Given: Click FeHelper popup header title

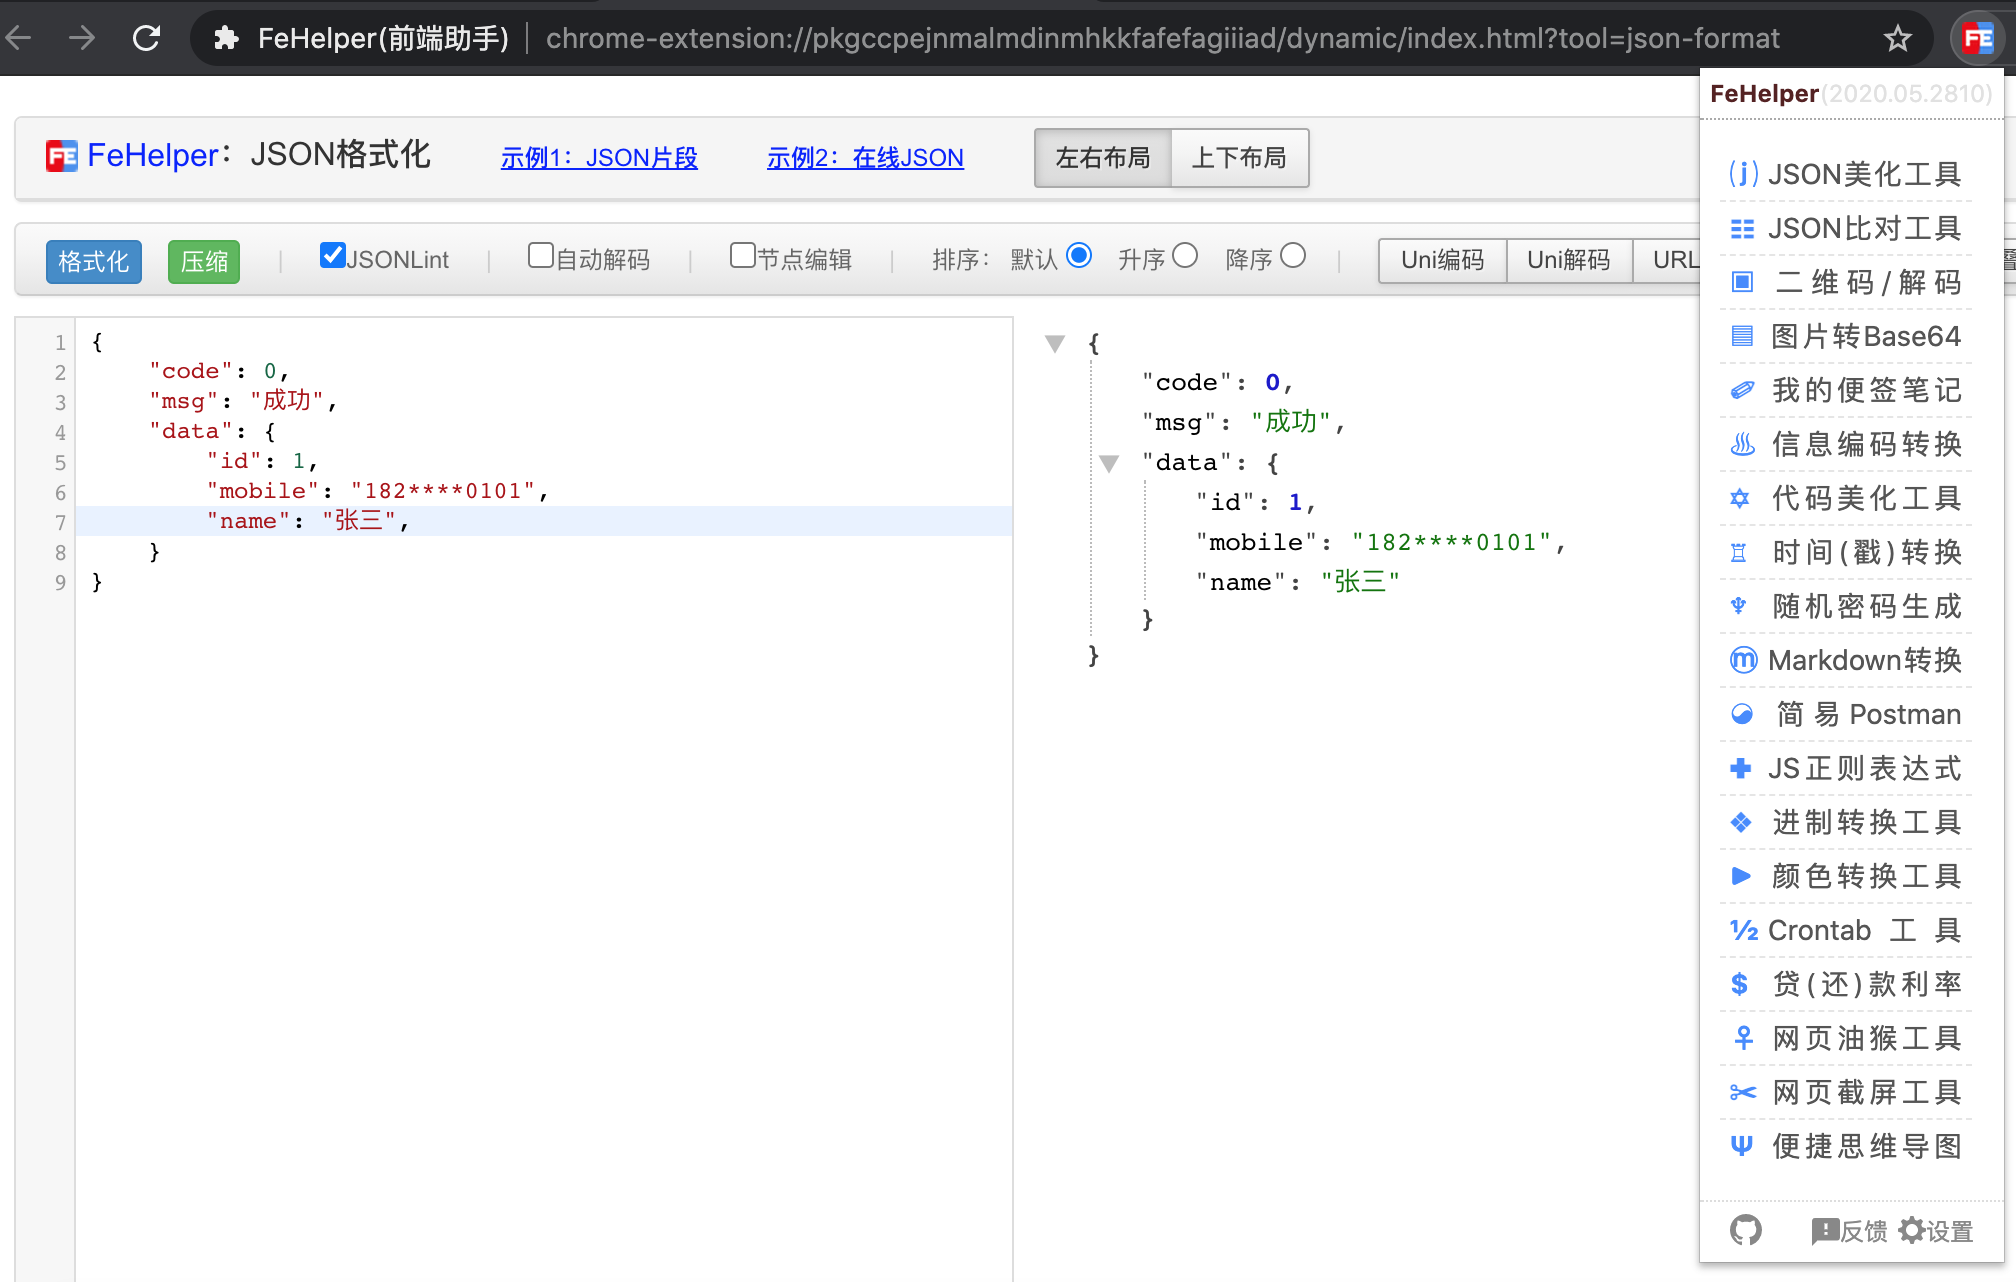Looking at the screenshot, I should (1764, 94).
